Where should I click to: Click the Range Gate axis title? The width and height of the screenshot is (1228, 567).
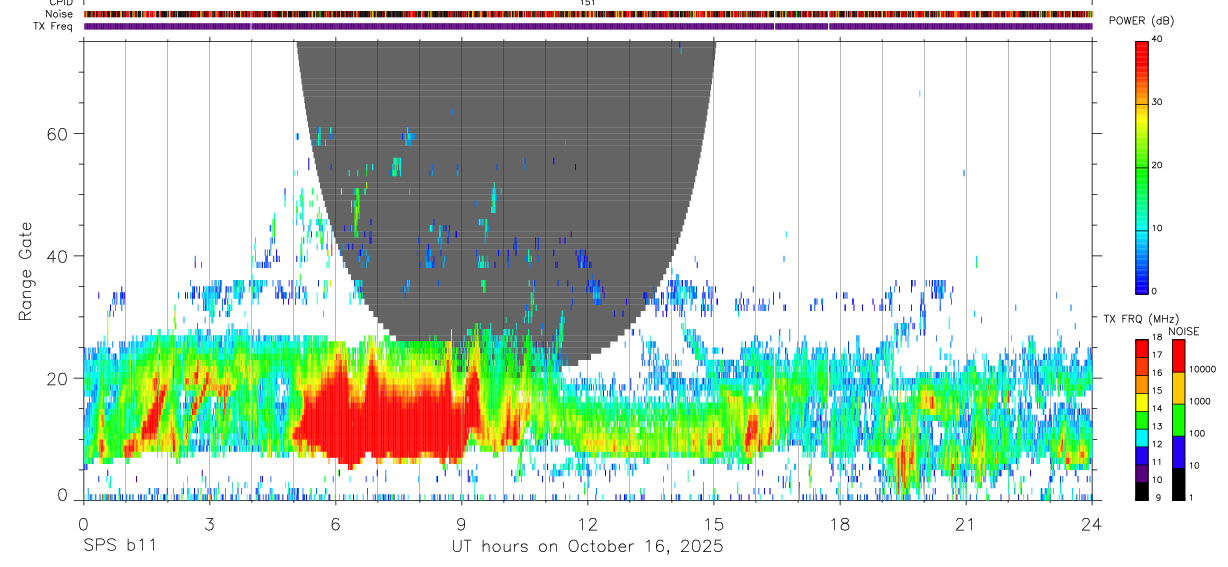pos(26,270)
